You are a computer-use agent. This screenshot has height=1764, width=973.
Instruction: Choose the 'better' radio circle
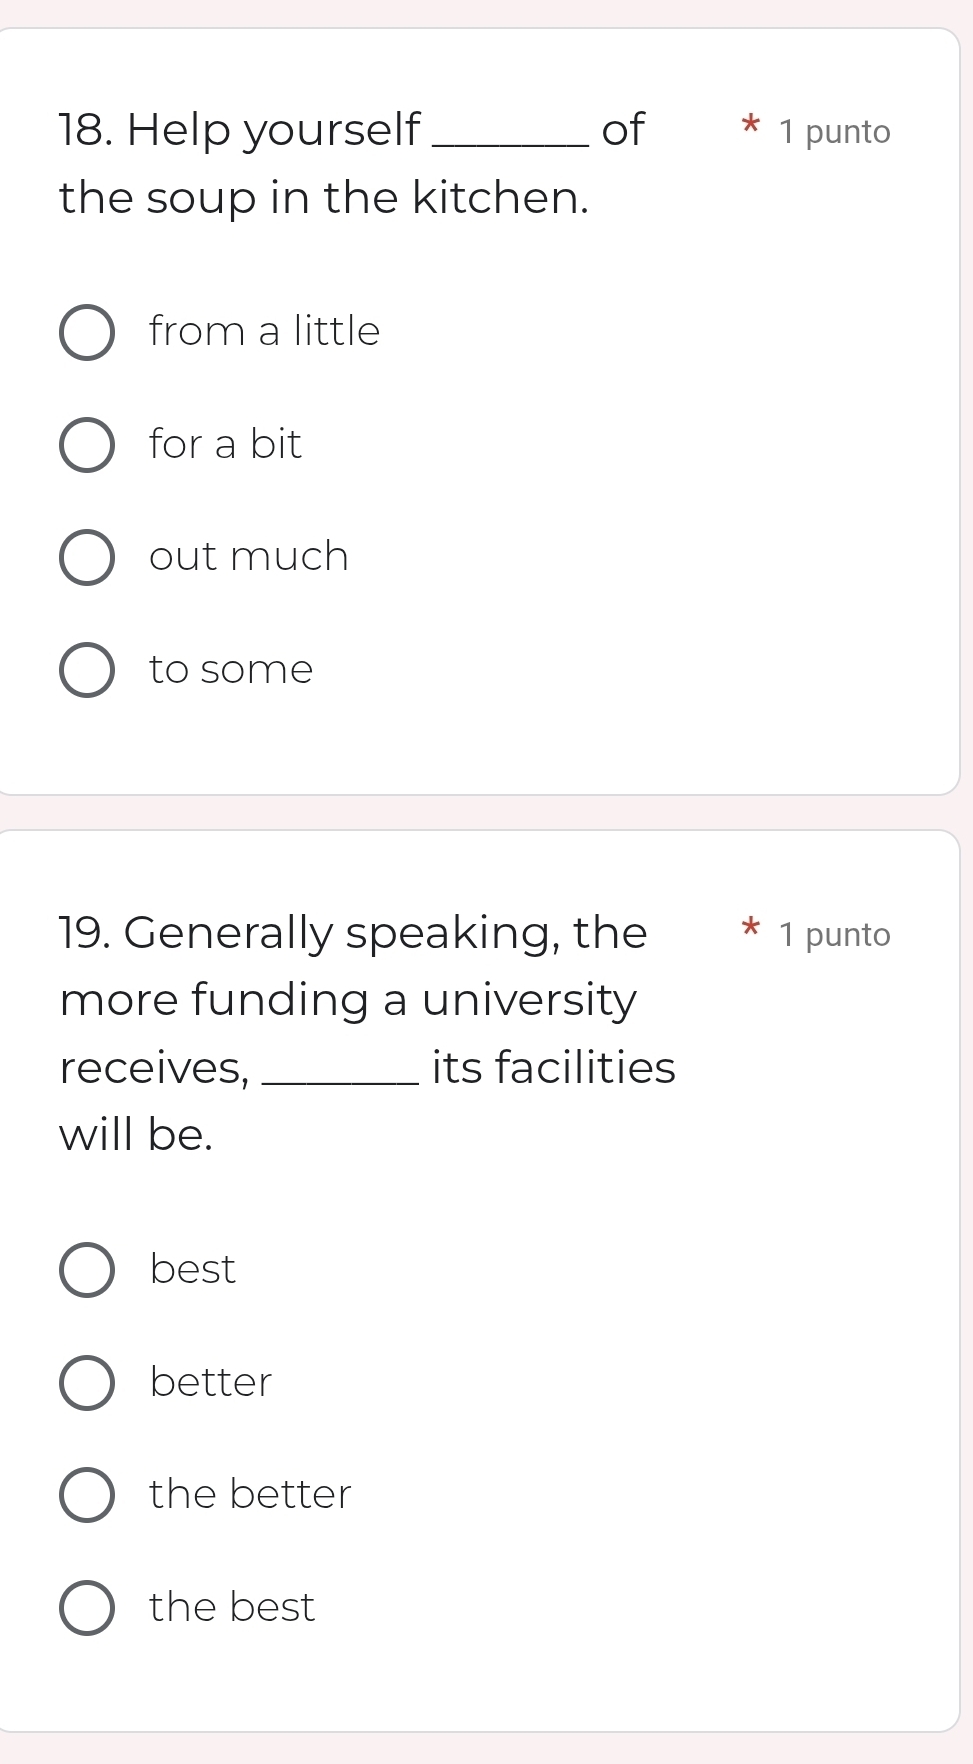87,1383
